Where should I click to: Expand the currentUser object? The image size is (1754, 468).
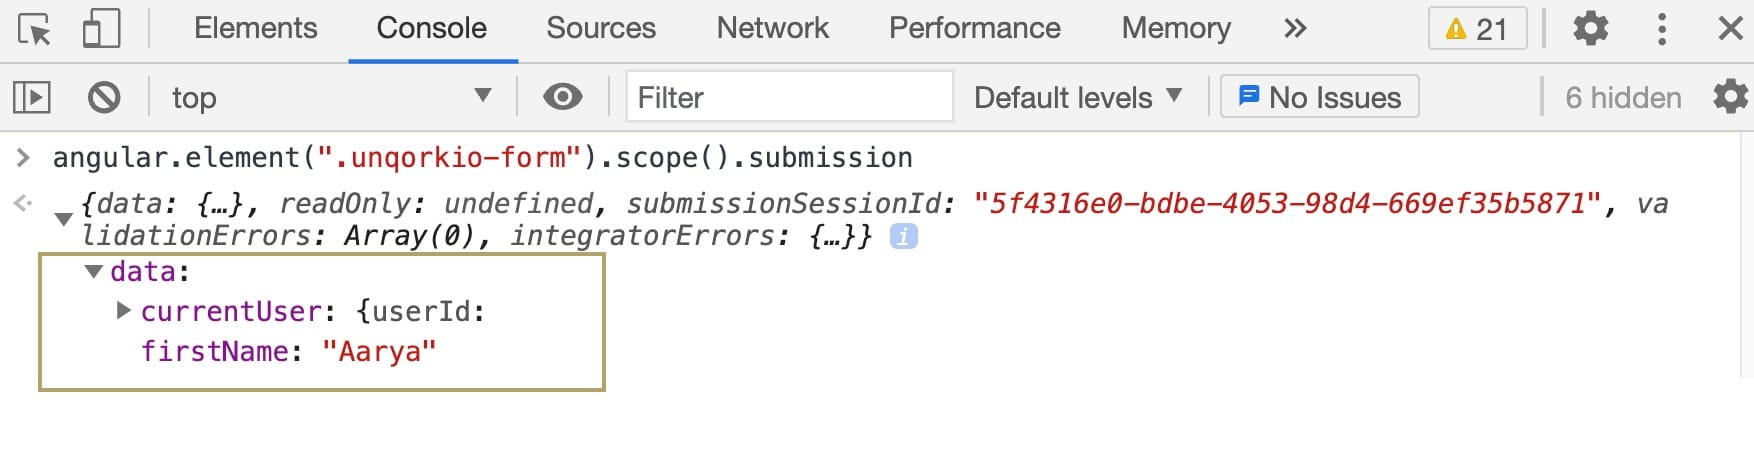[124, 310]
